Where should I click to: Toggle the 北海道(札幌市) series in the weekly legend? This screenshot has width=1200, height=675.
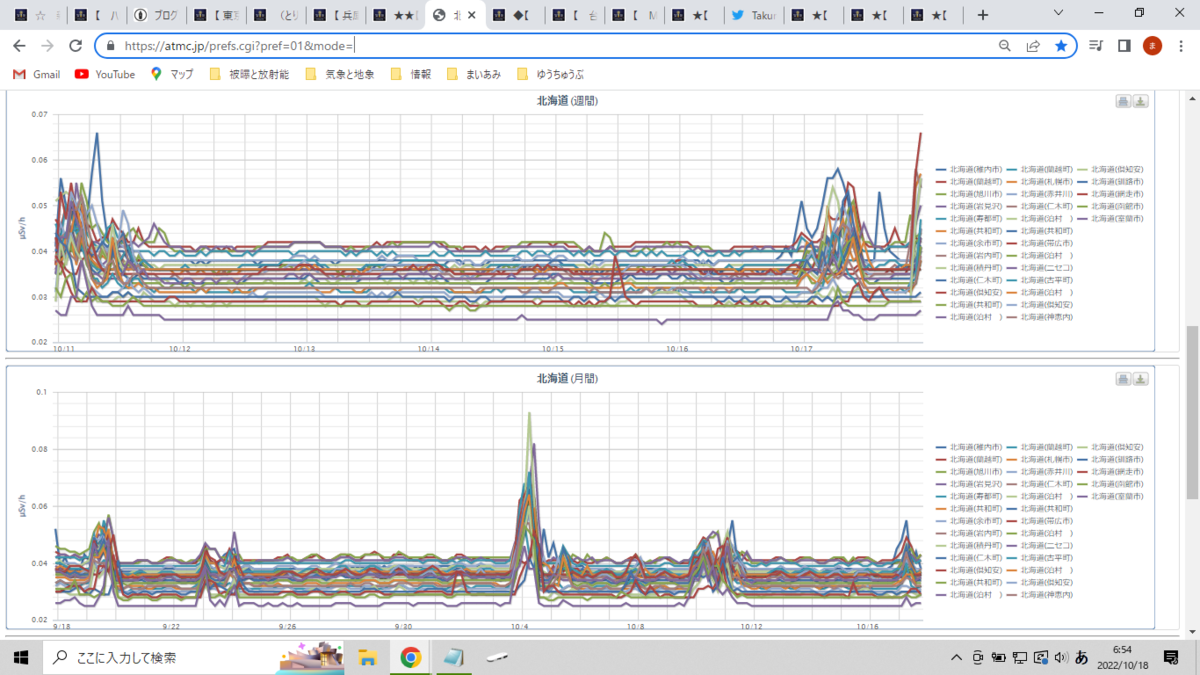point(1047,183)
